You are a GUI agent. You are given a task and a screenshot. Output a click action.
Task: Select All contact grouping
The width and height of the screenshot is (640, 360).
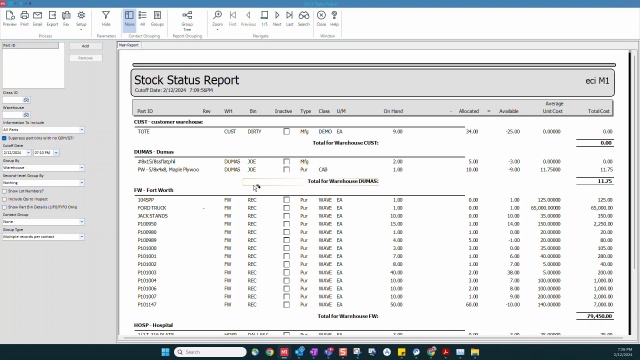tap(142, 18)
